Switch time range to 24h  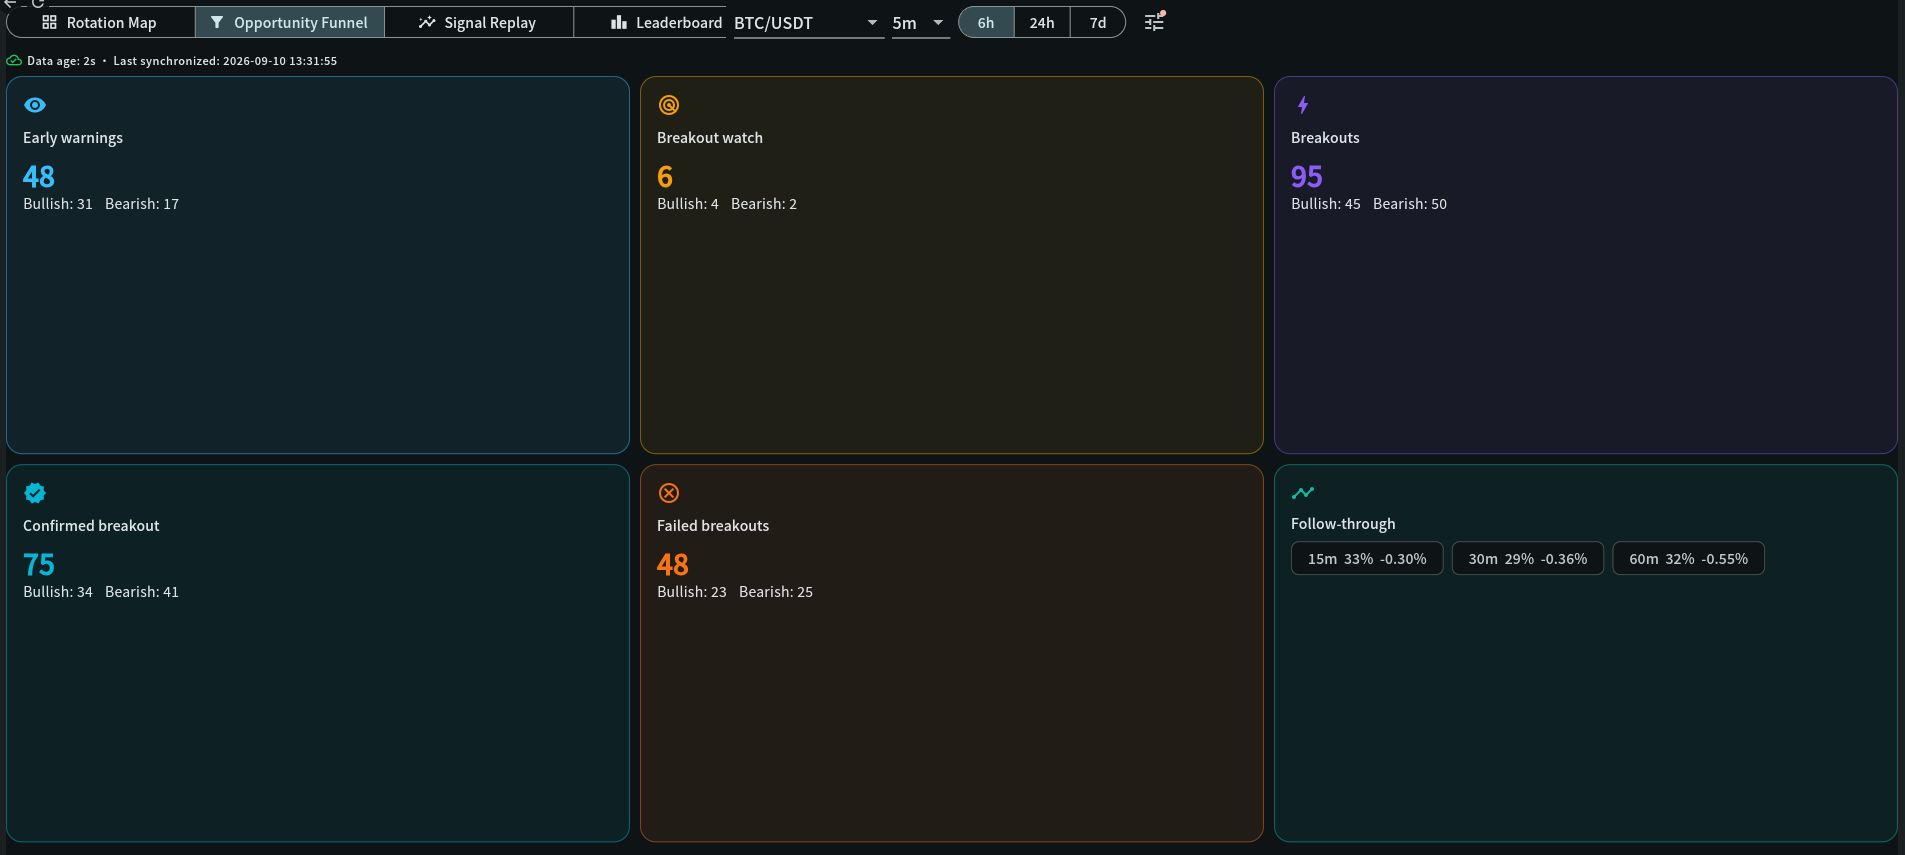coord(1042,23)
